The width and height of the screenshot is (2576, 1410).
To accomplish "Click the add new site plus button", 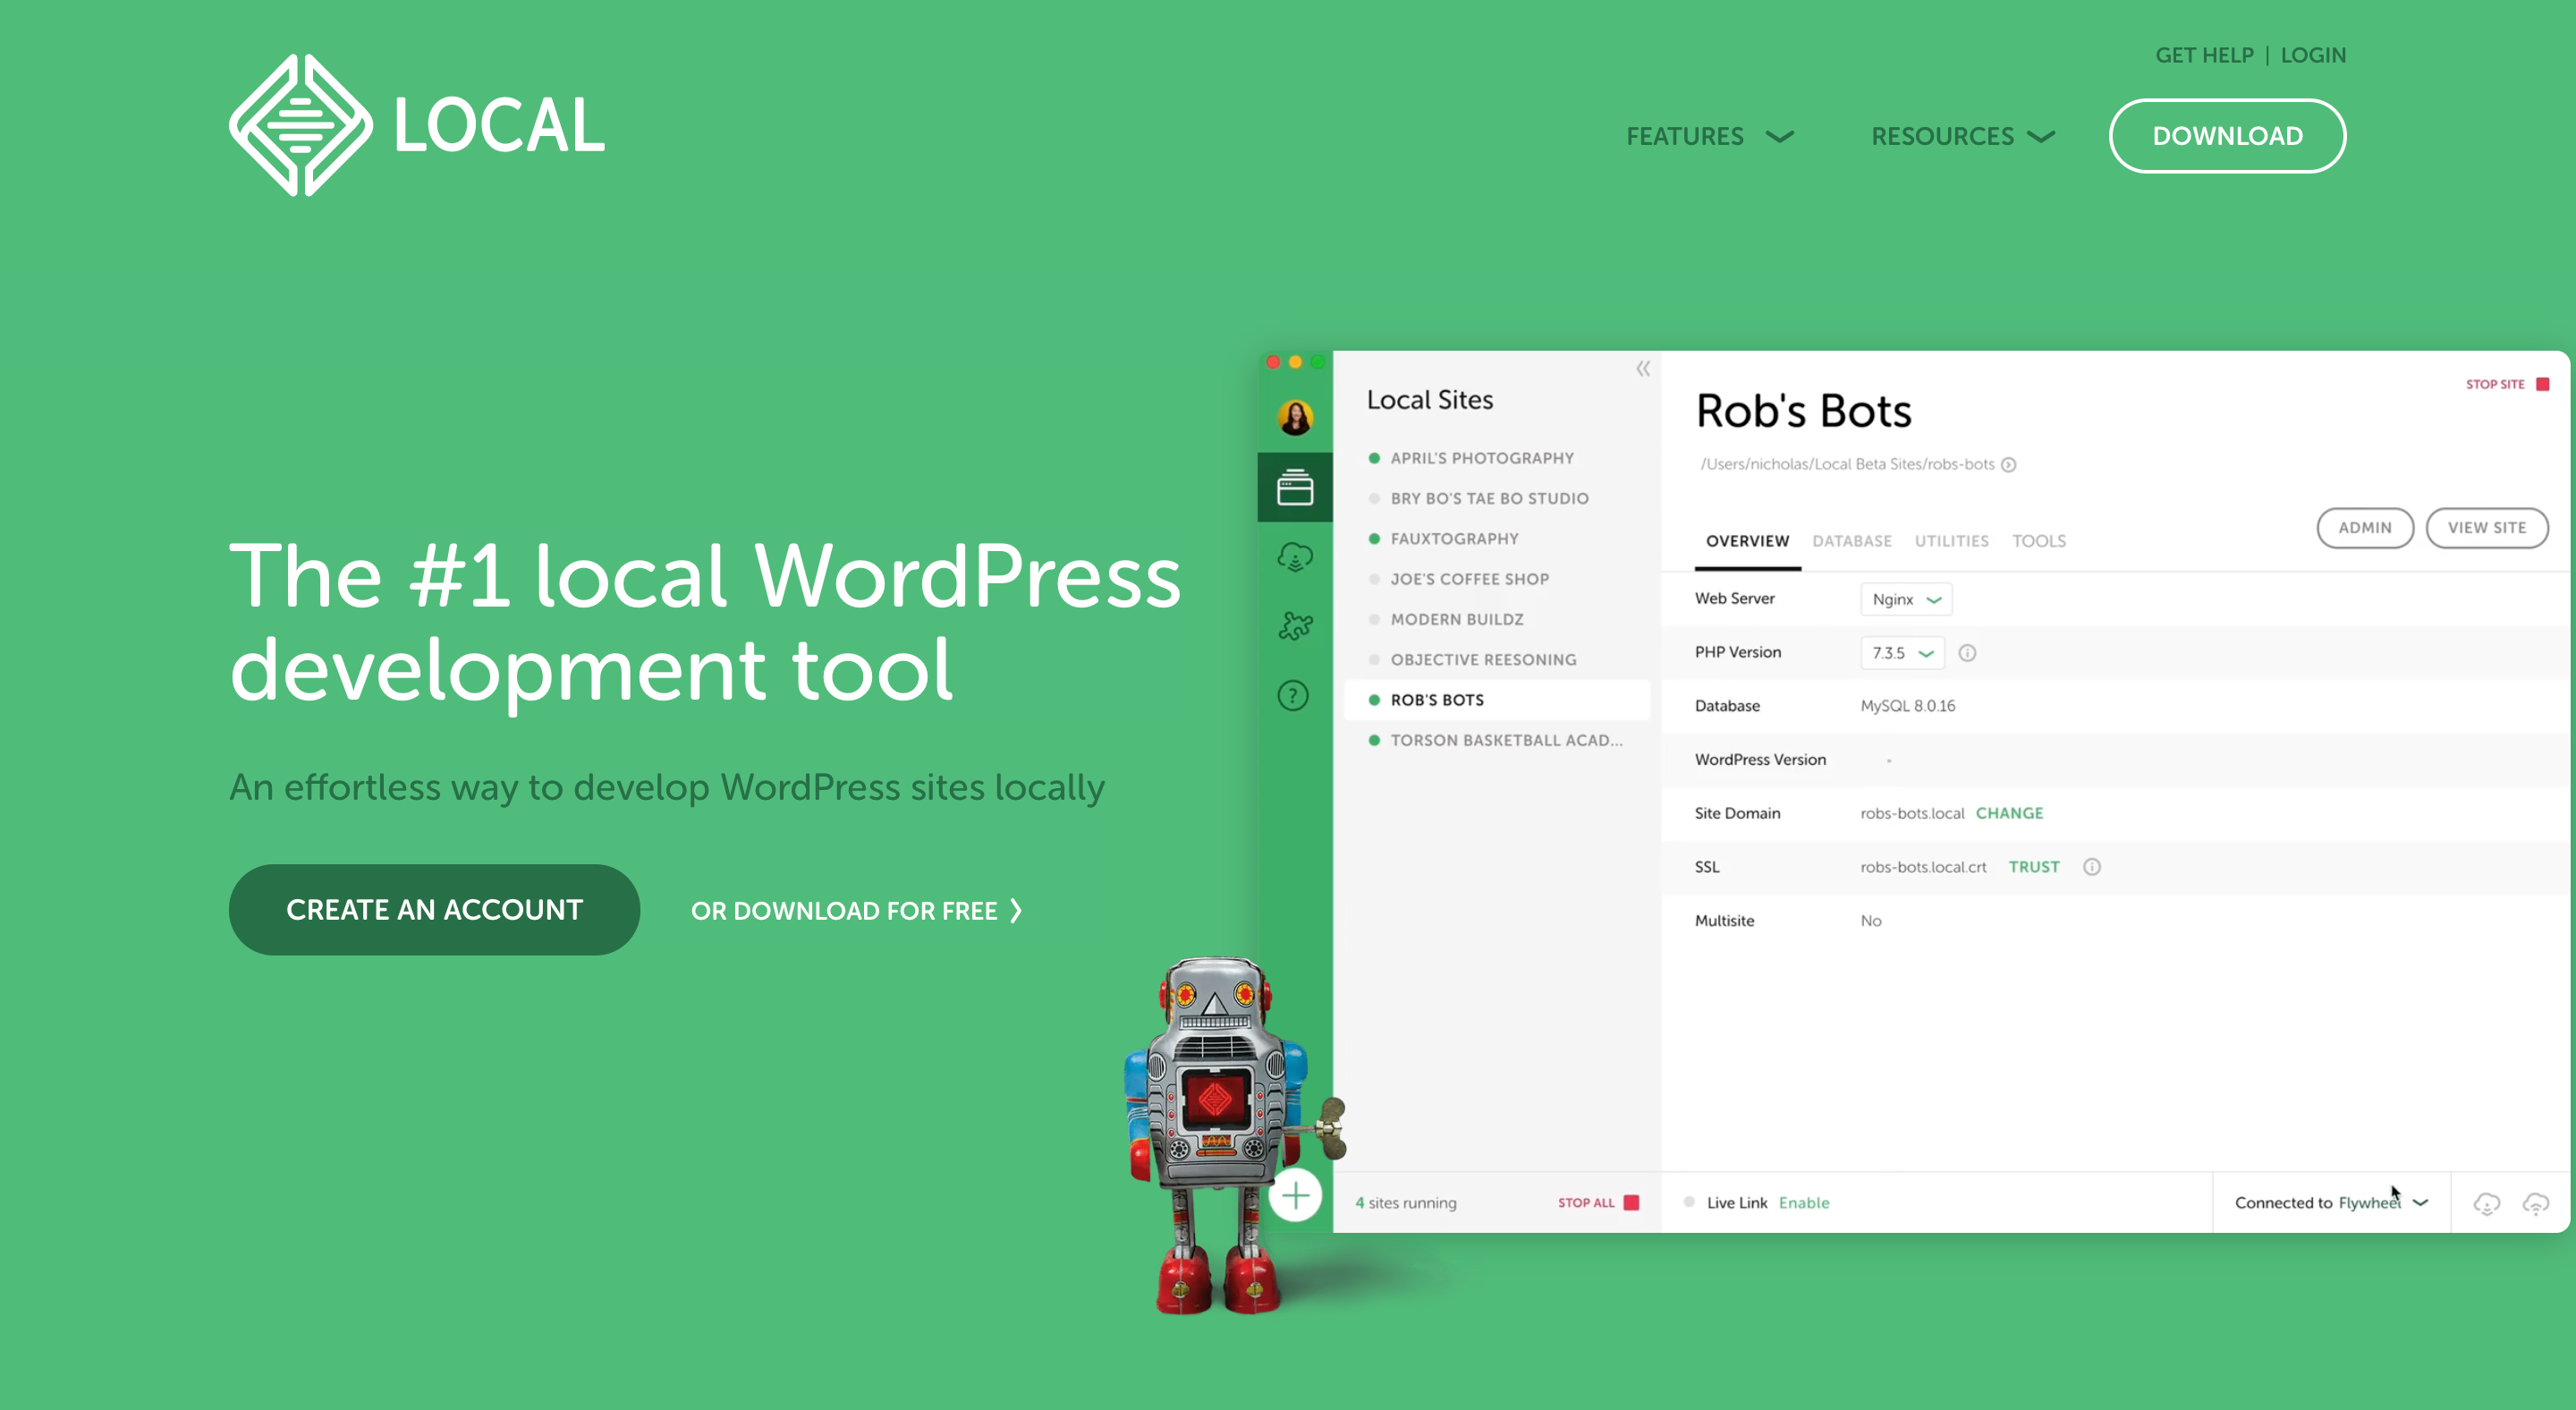I will tap(1295, 1195).
